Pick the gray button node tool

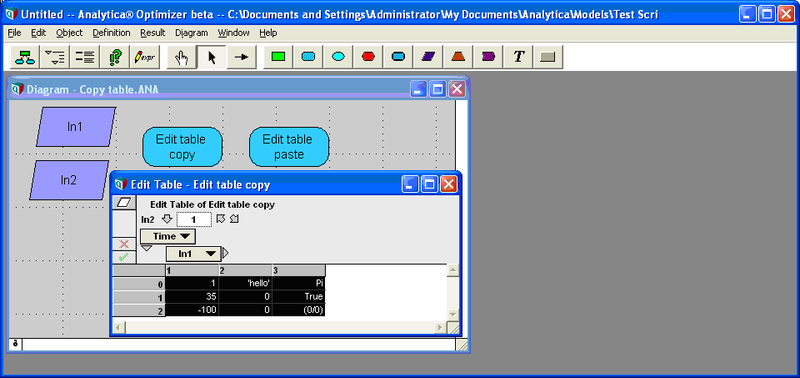click(x=548, y=57)
